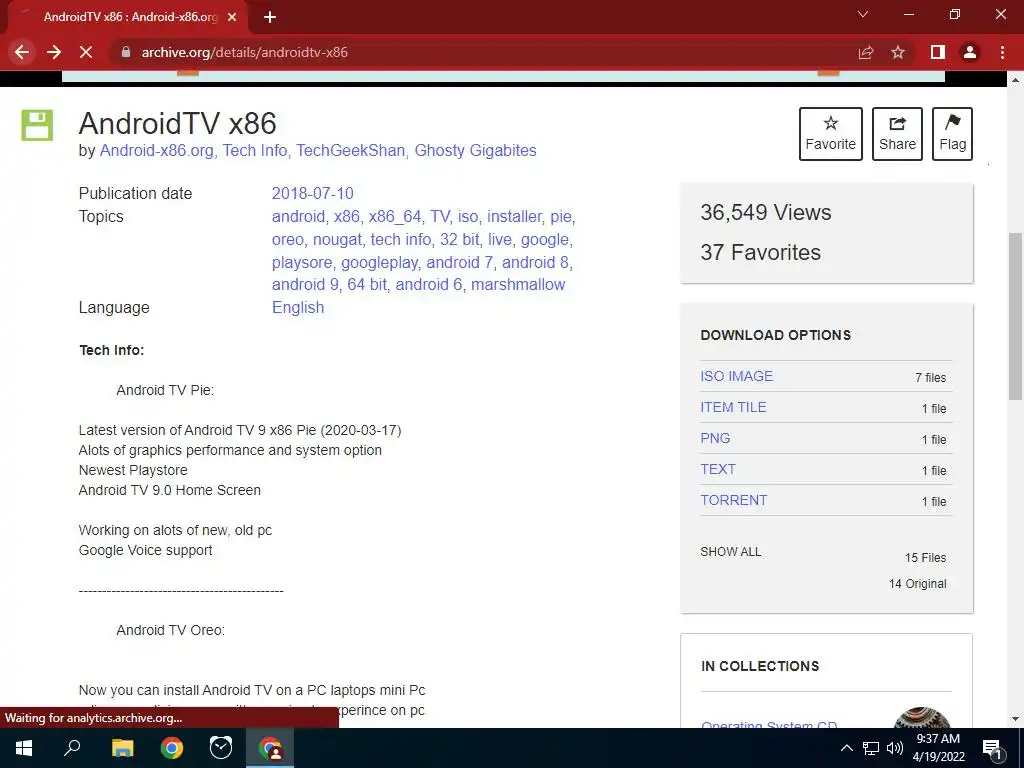The image size is (1024, 768).
Task: Open the volume control tray icon
Action: tap(895, 748)
